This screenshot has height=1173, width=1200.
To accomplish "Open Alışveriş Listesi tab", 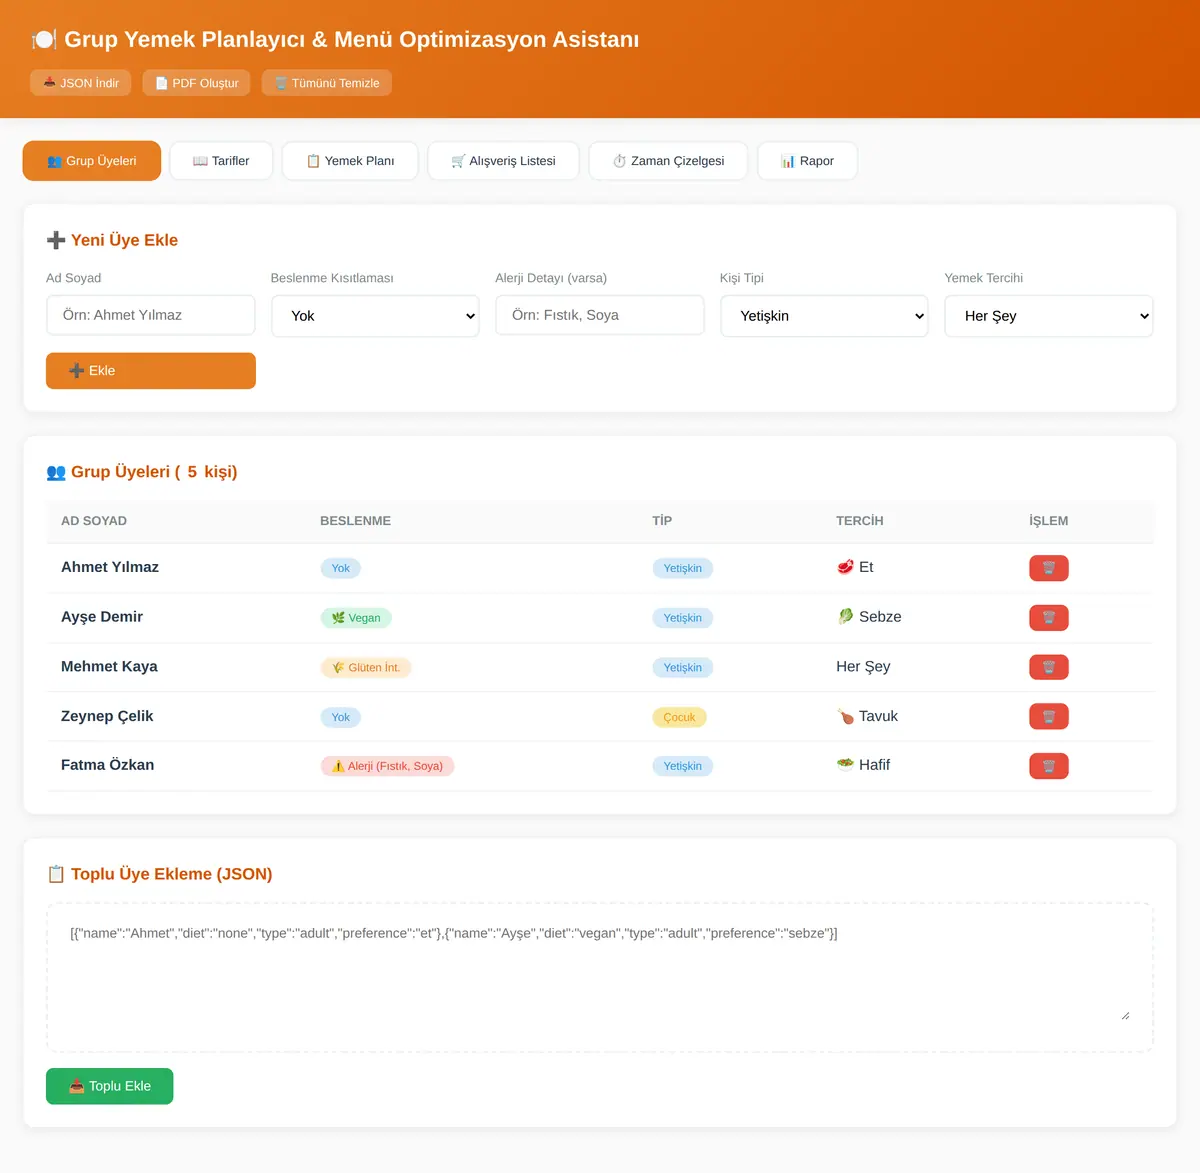I will pos(503,161).
